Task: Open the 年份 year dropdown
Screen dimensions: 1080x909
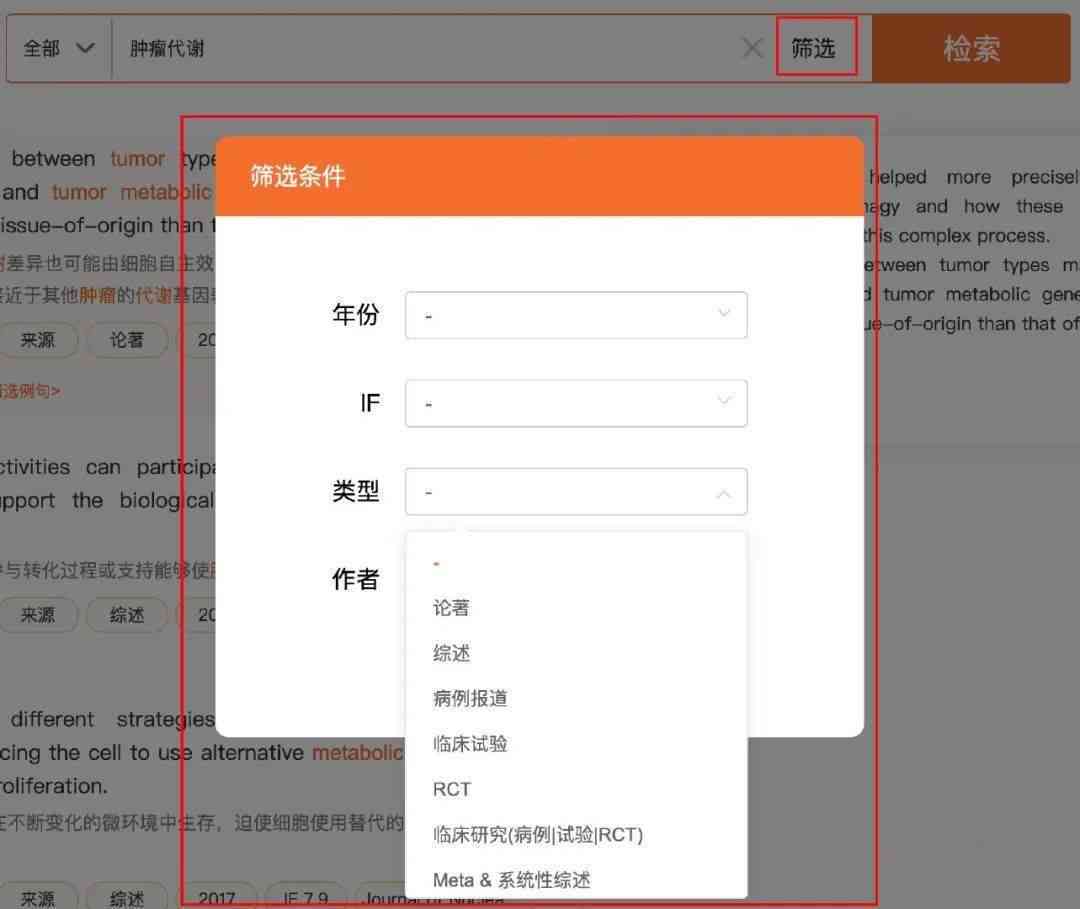Action: click(576, 315)
